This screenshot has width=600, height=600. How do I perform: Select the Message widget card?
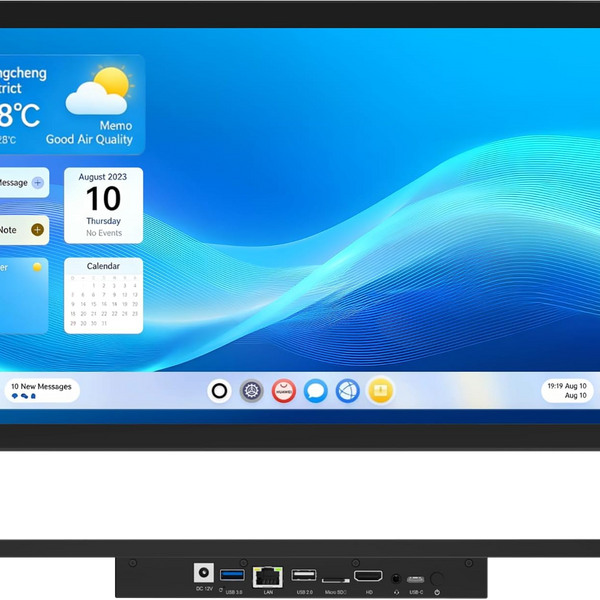point(24,183)
